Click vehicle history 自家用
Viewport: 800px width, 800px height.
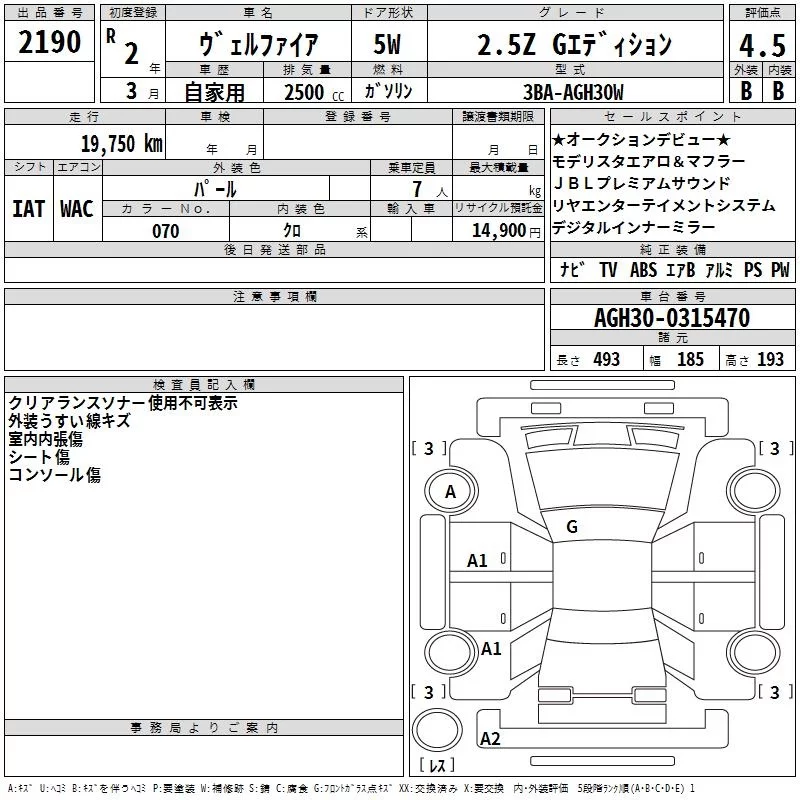(214, 92)
